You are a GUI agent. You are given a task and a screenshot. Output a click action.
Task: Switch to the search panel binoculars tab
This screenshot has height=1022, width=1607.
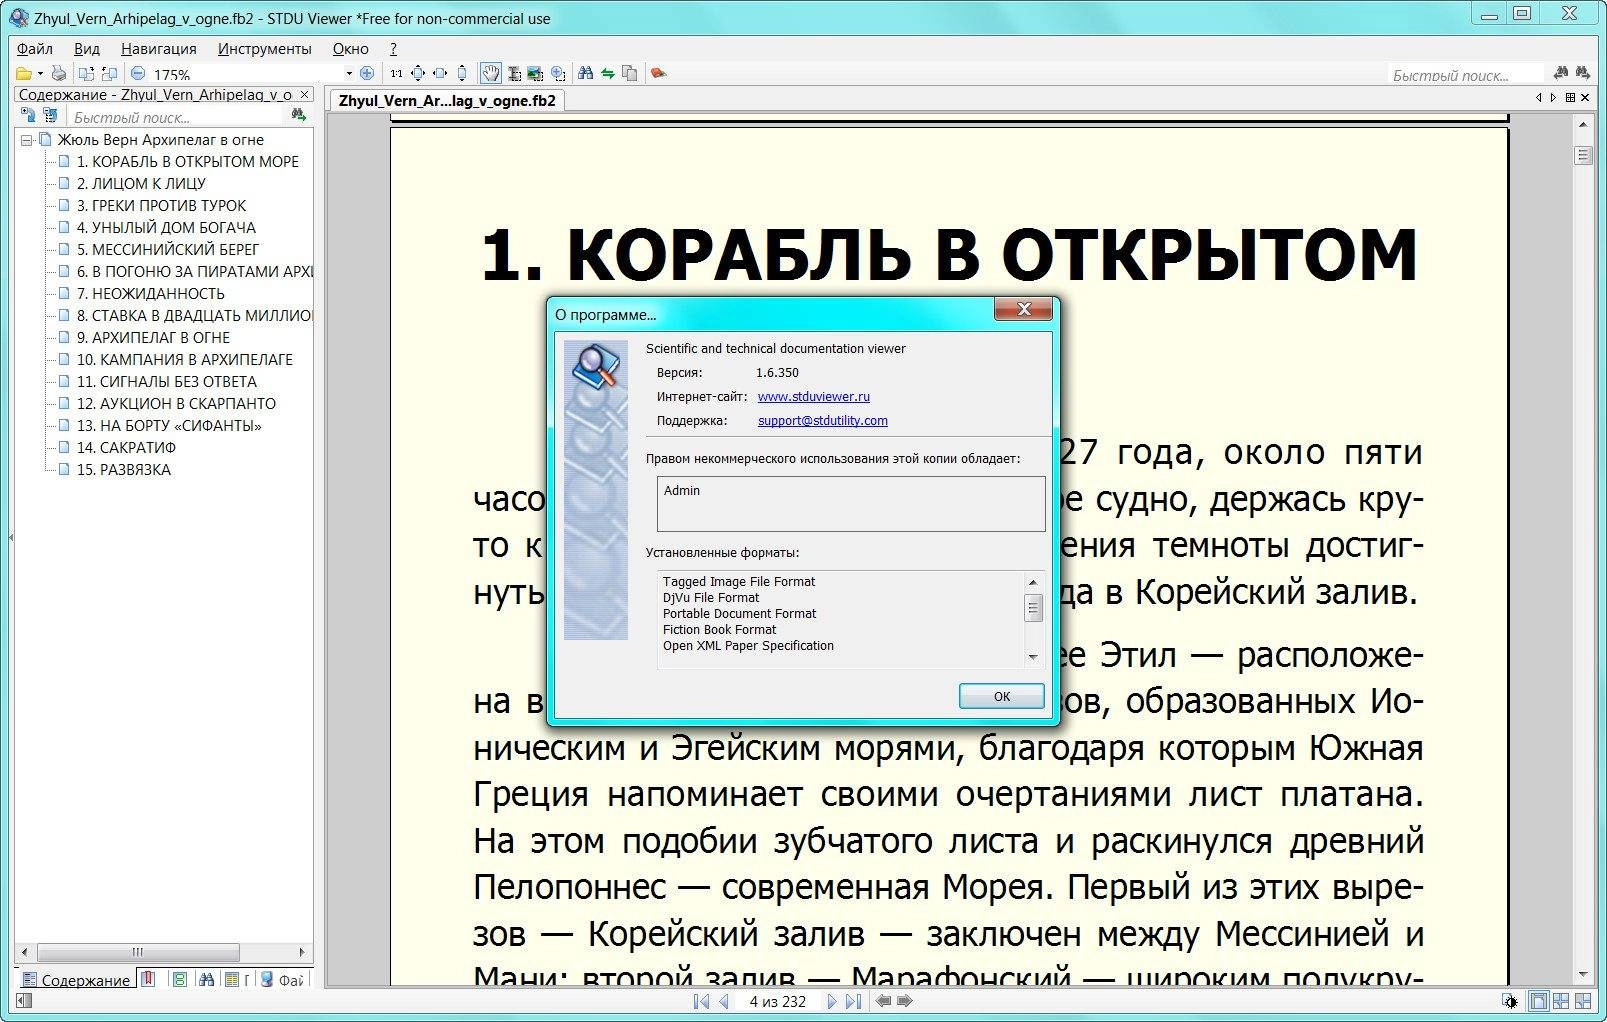(206, 980)
